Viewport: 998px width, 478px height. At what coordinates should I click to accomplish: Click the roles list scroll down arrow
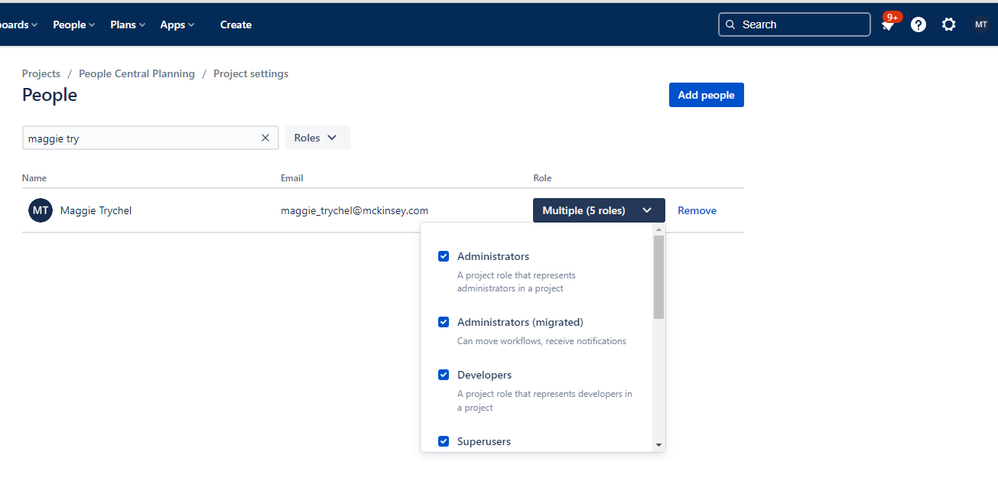(x=659, y=445)
